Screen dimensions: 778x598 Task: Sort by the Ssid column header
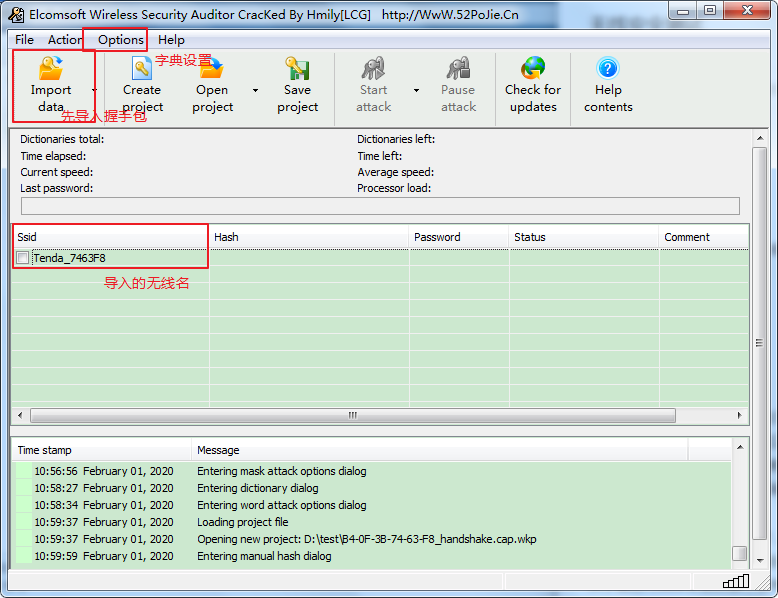pos(110,237)
